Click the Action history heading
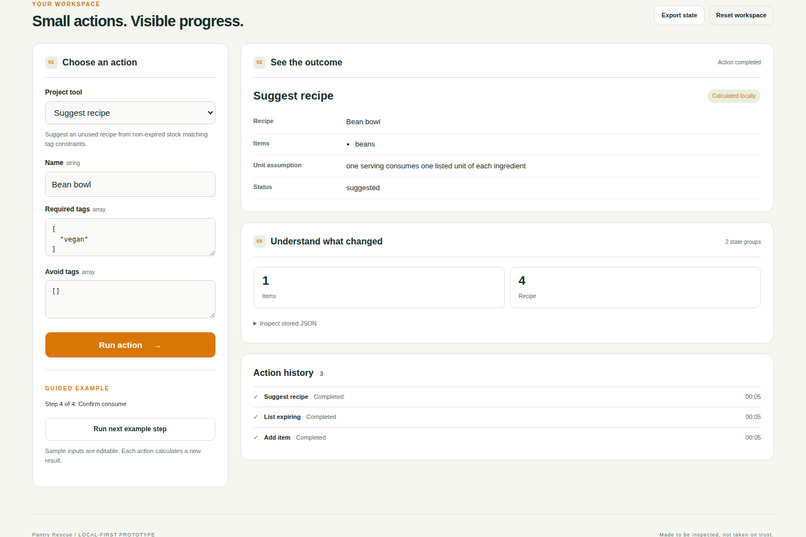The image size is (806, 537). [283, 373]
